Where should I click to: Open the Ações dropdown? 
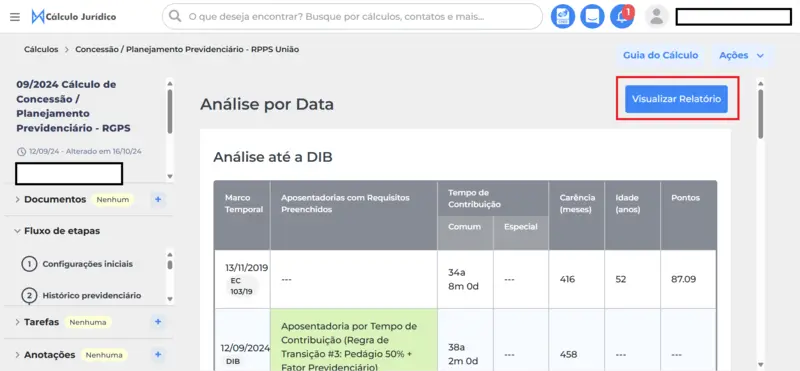(x=741, y=55)
